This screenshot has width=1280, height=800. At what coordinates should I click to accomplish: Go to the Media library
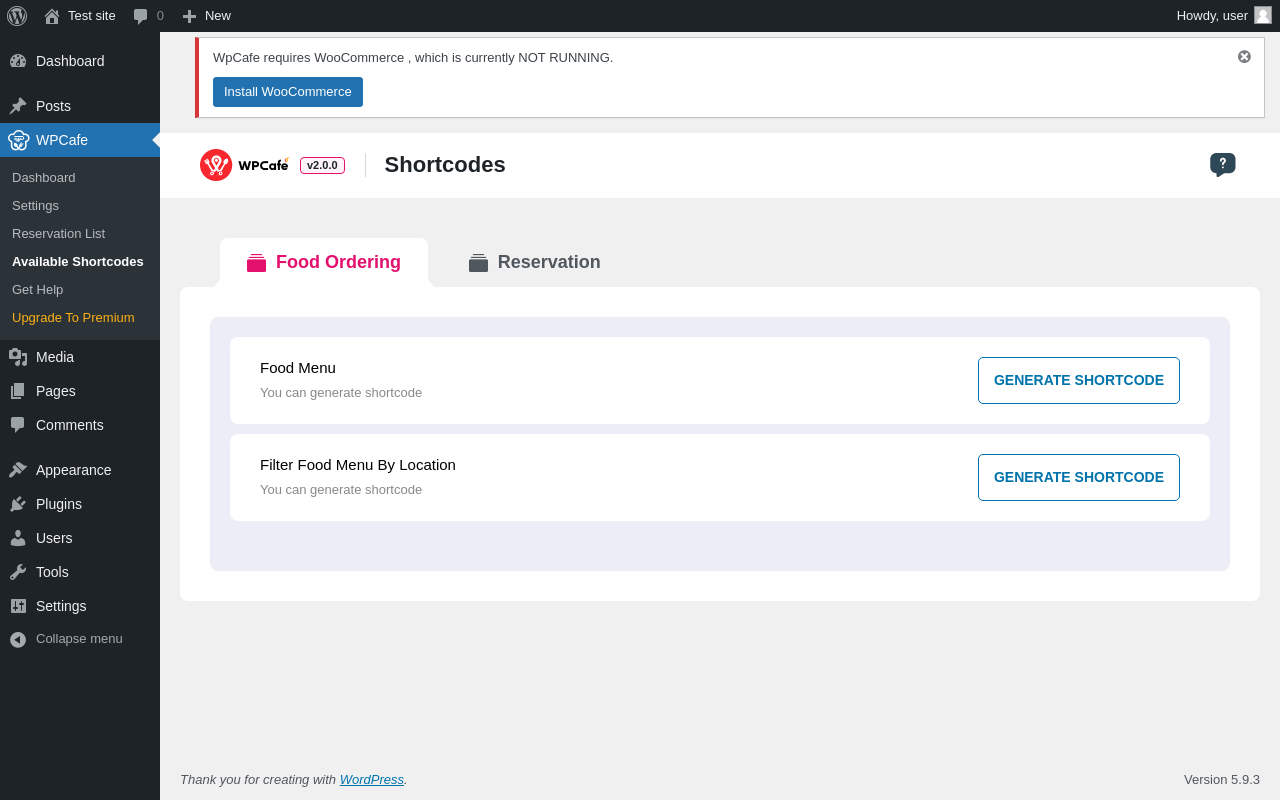click(x=54, y=357)
